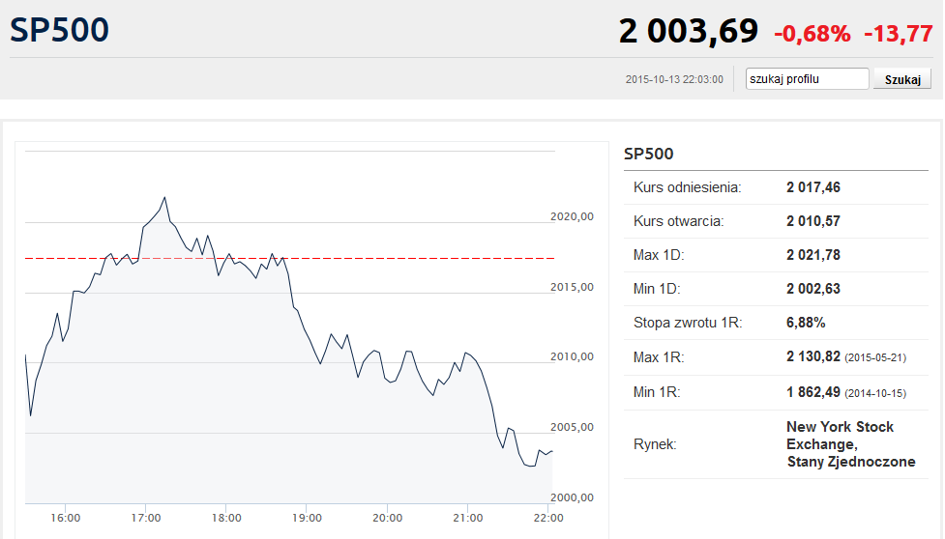Screen dimensions: 945x539
Task: Click the value 2 021,78
Action: pos(813,255)
